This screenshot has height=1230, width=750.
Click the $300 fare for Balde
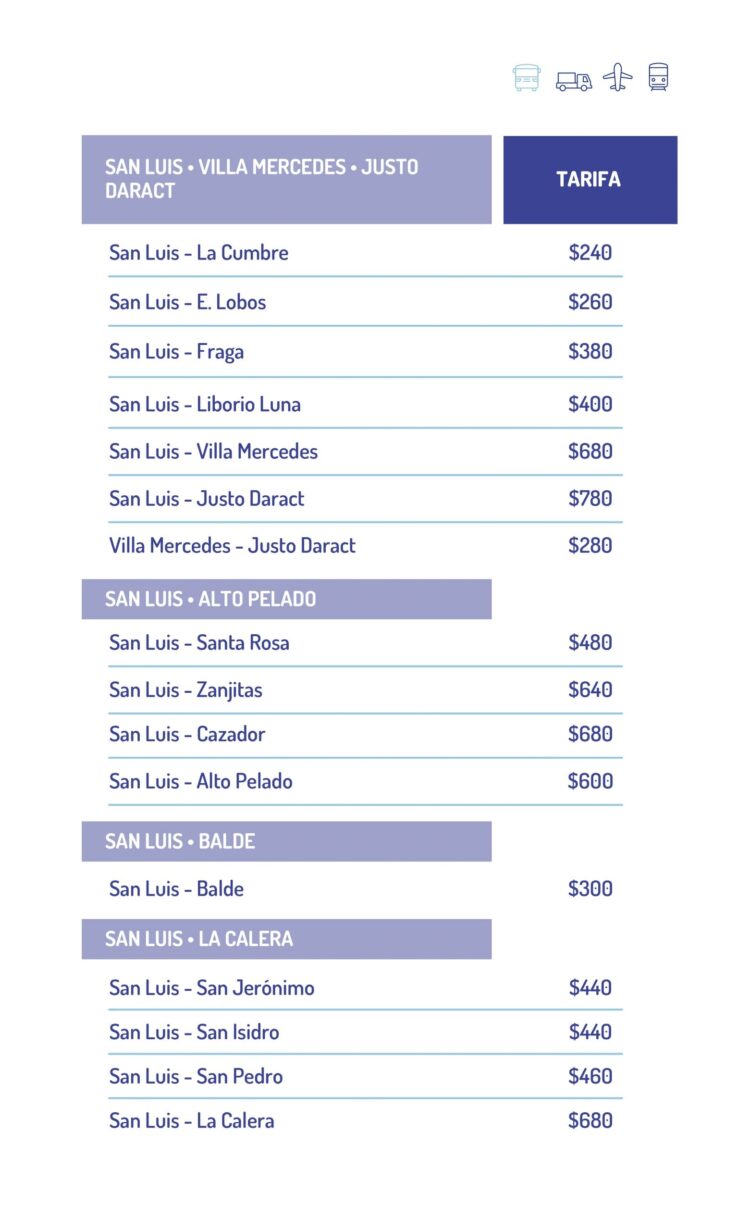click(590, 889)
